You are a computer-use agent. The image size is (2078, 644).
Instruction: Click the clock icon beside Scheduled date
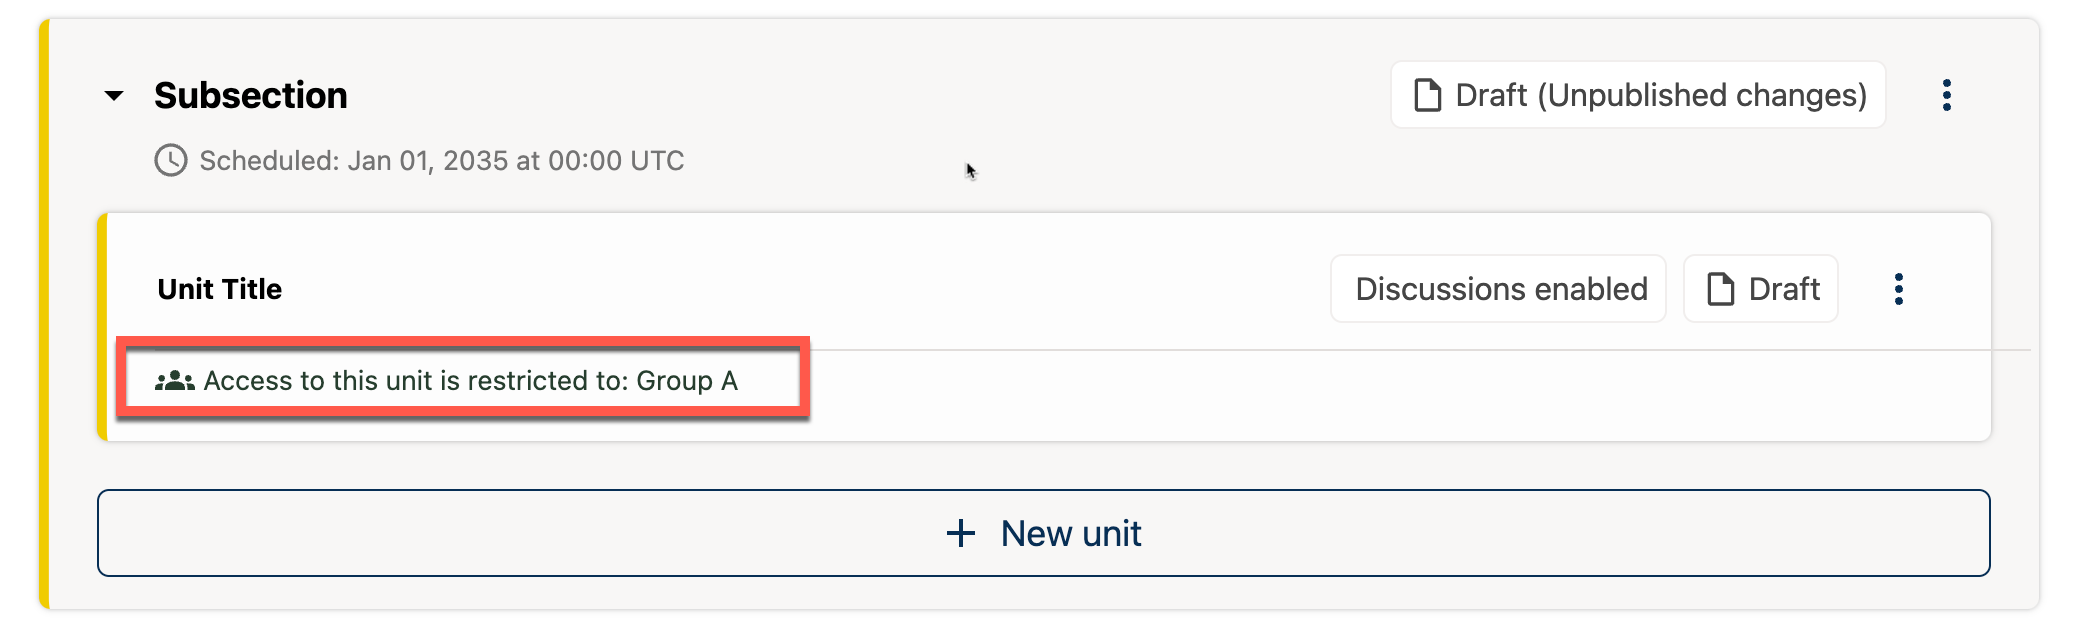tap(171, 160)
